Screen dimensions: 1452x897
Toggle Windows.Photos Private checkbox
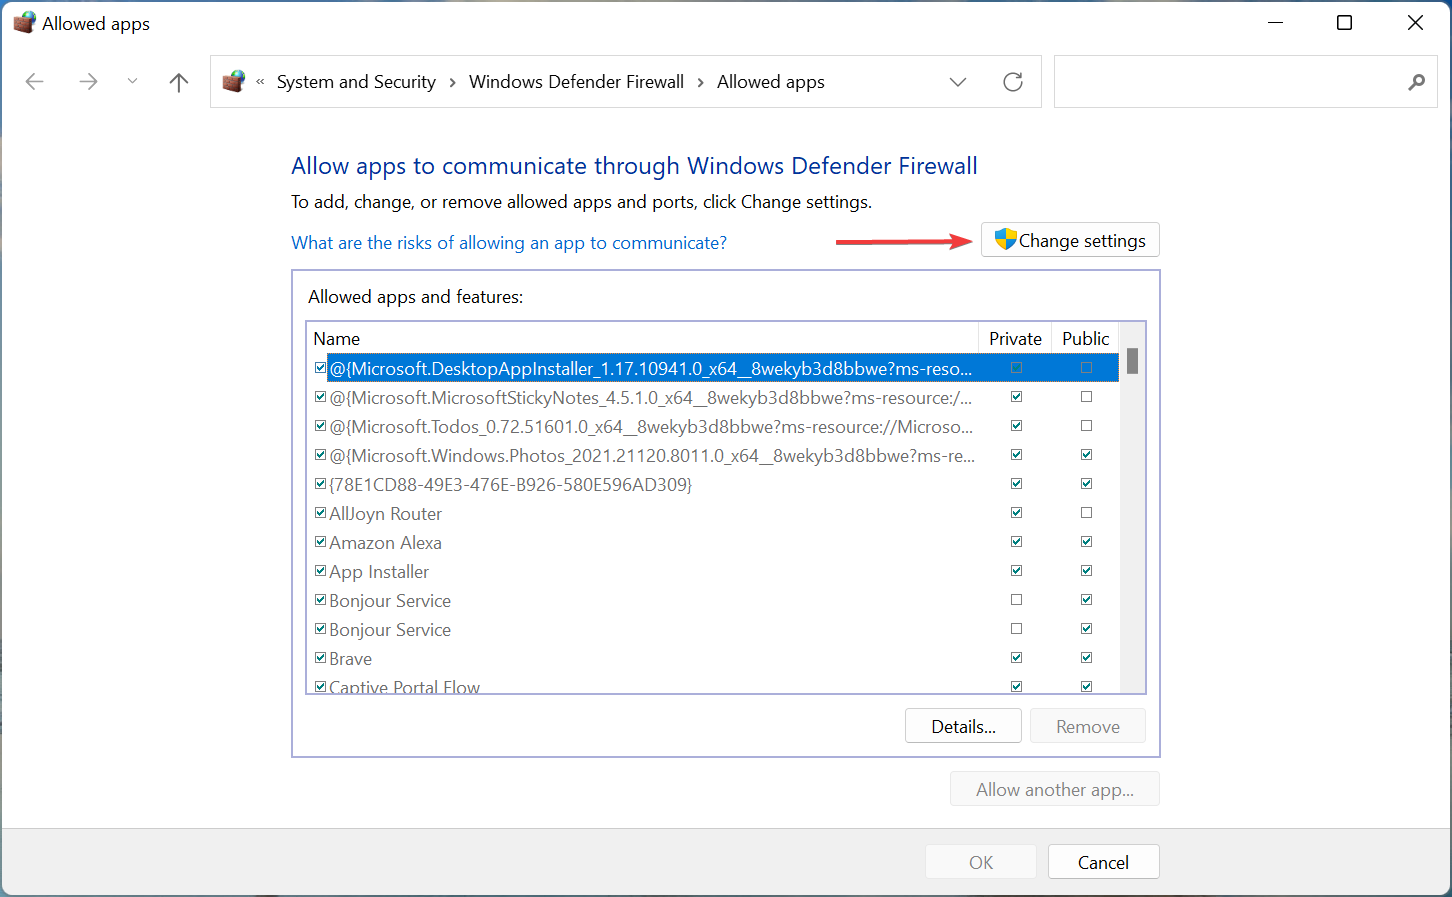(1016, 455)
